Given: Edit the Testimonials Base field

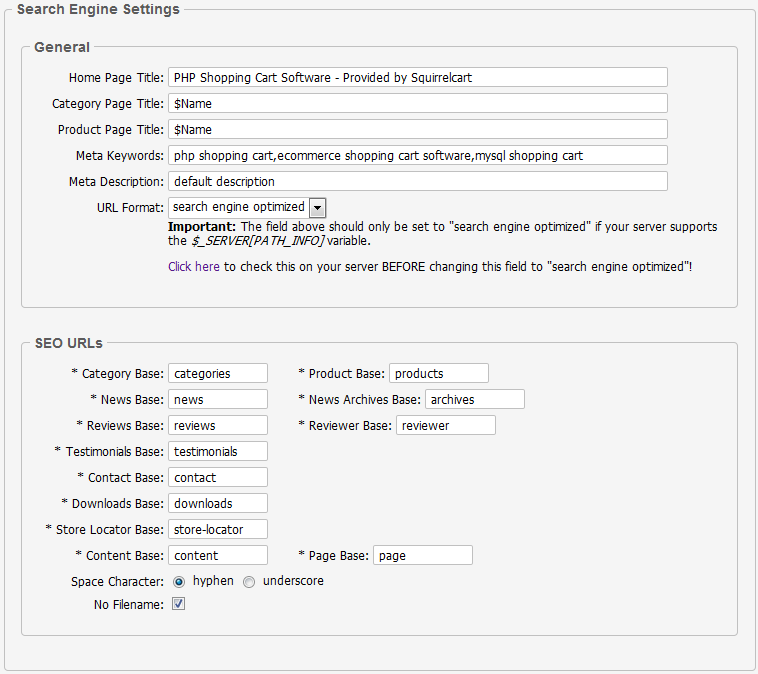Looking at the screenshot, I should pos(218,451).
